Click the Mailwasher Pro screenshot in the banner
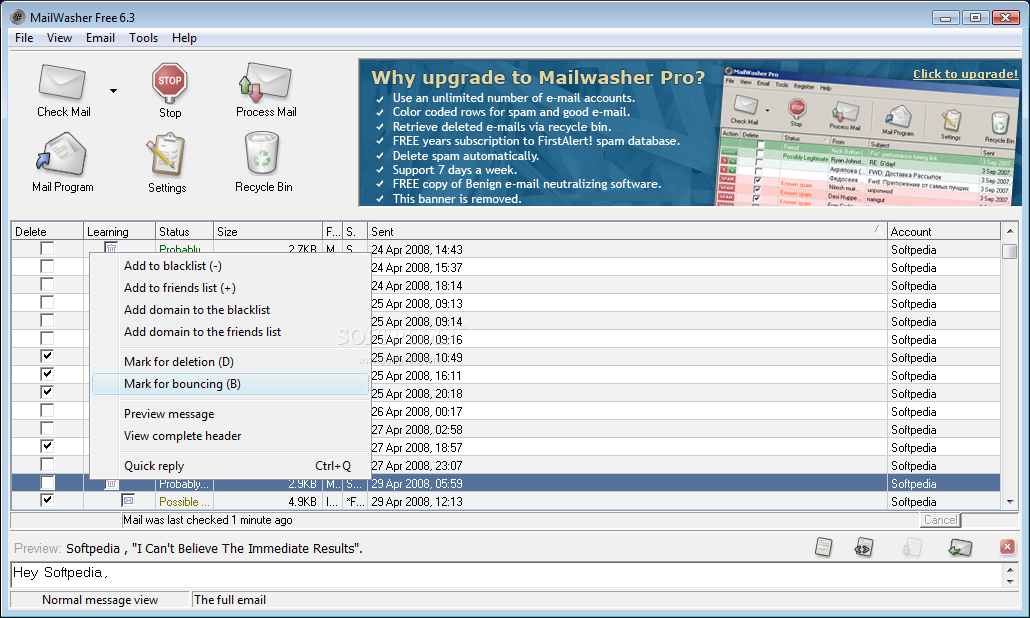 coord(867,136)
